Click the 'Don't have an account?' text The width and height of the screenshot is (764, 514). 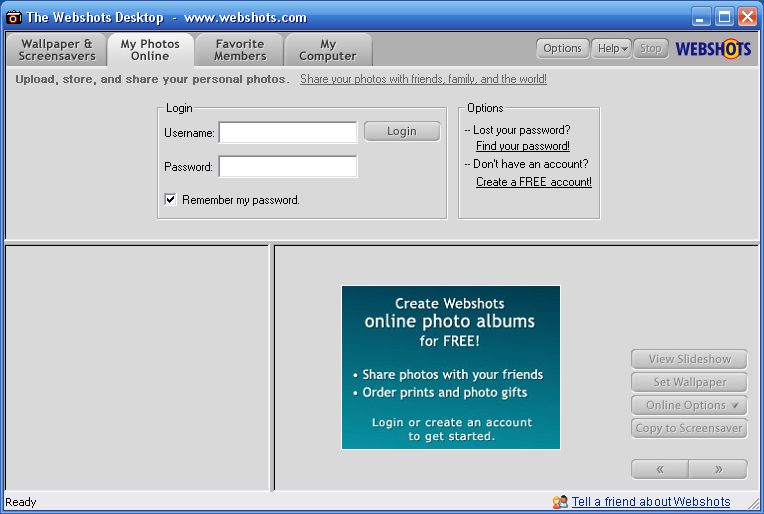531,164
